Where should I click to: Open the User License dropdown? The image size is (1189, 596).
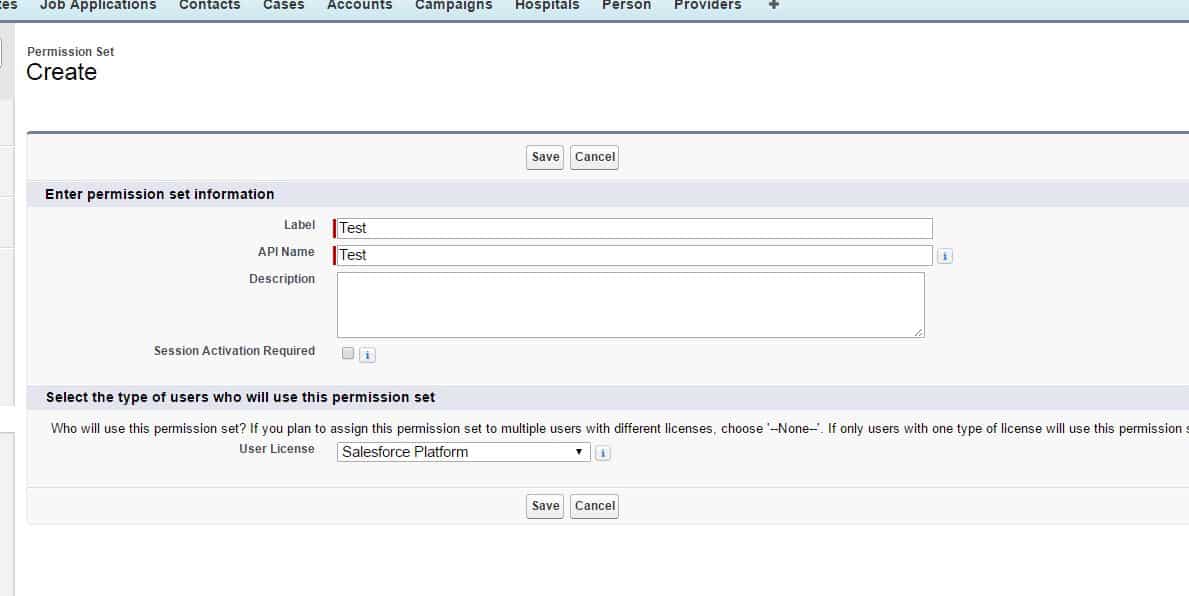(463, 452)
